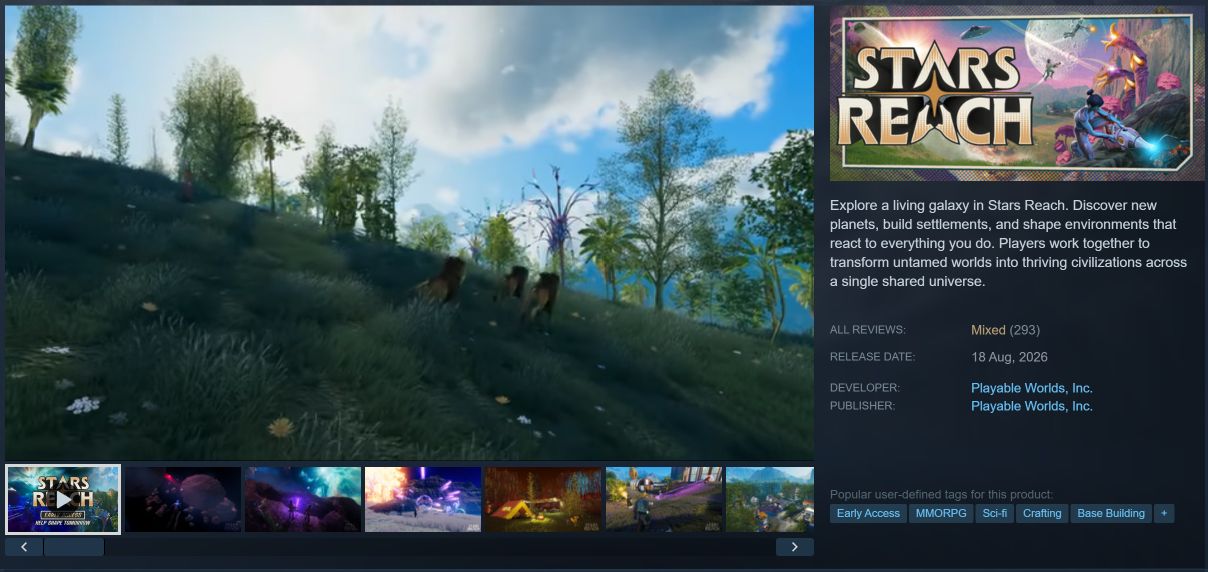This screenshot has width=1208, height=572.
Task: Play the Stars Reach trailer thumbnail
Action: tap(63, 499)
